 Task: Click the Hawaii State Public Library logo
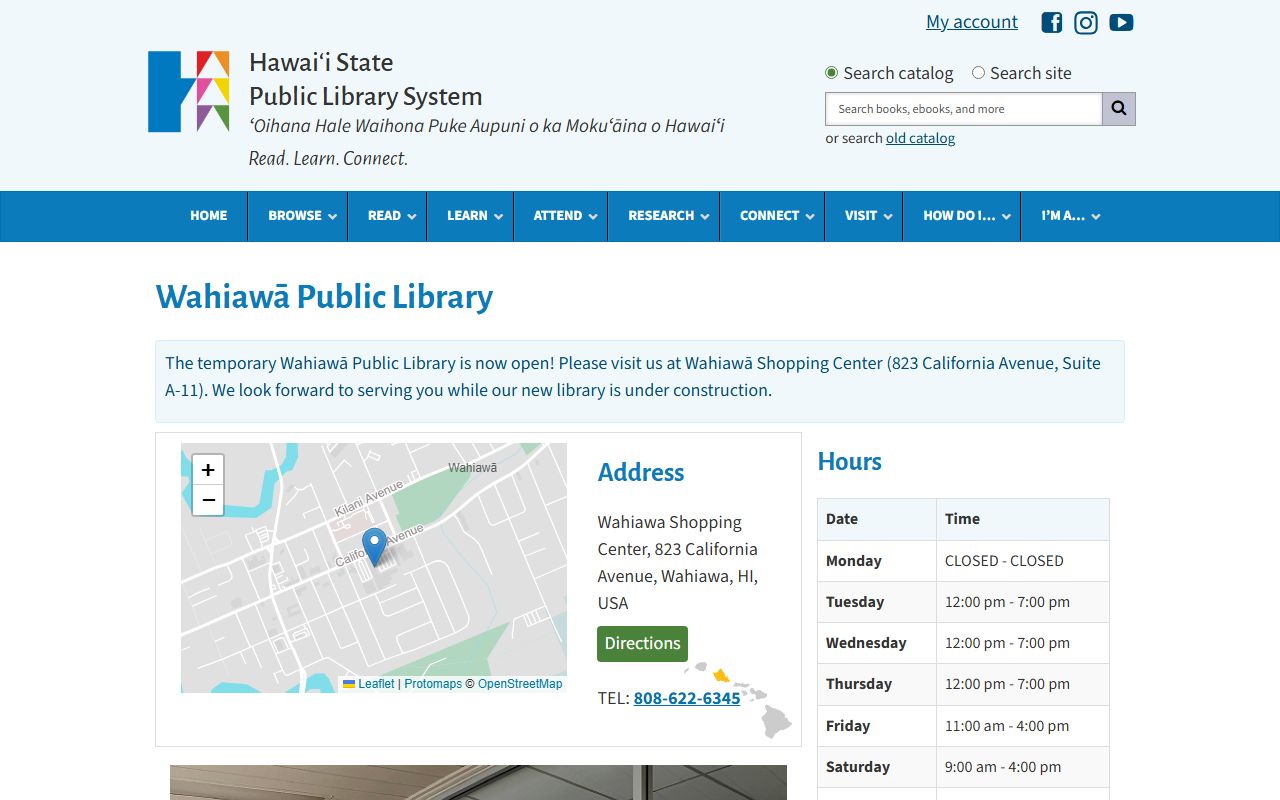coord(189,91)
